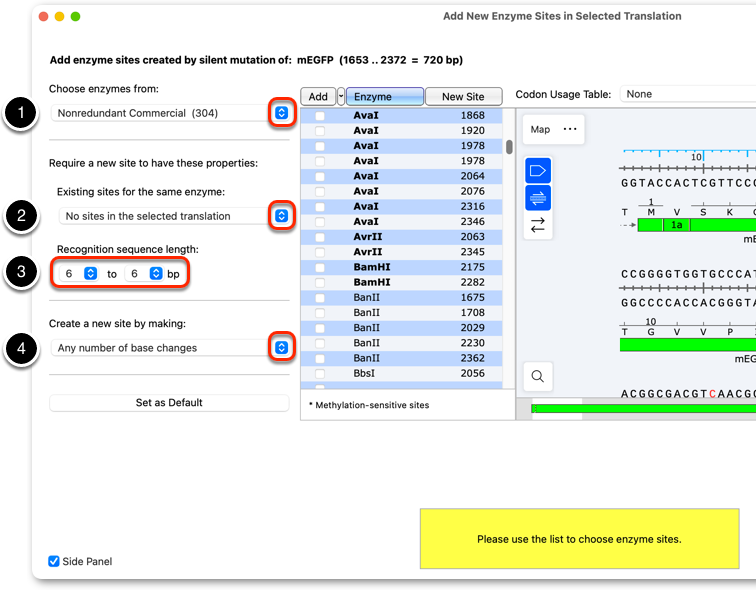Check the AvaI 1920 checkbox
Image resolution: width=756 pixels, height=590 pixels.
[x=320, y=131]
